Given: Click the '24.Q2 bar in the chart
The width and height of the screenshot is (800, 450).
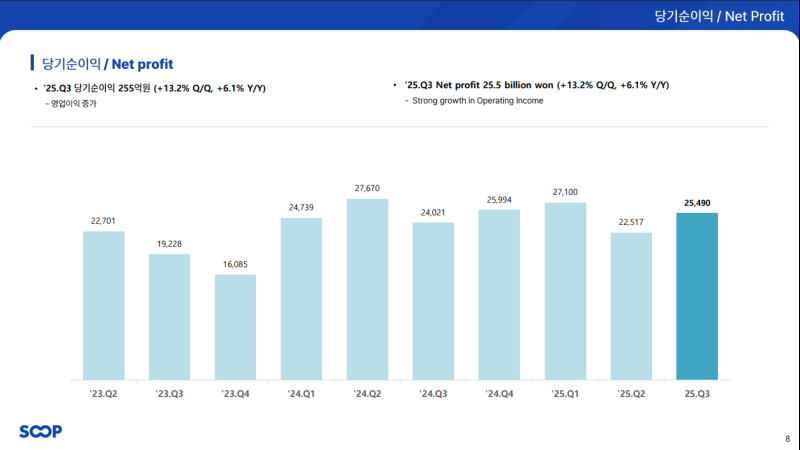Looking at the screenshot, I should click(367, 289).
